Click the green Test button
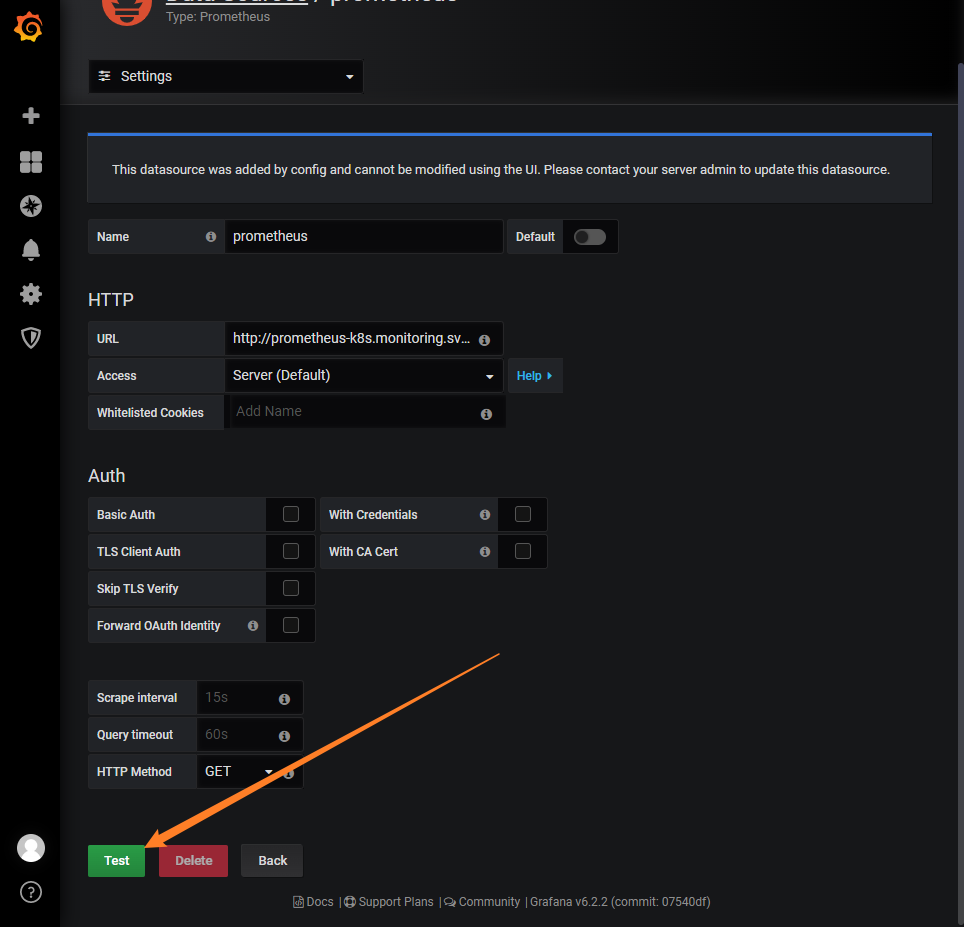This screenshot has width=964, height=927. [x=116, y=861]
